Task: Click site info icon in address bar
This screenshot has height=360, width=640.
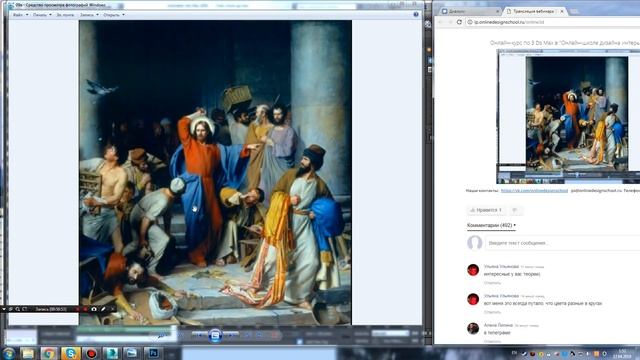Action: pos(470,22)
